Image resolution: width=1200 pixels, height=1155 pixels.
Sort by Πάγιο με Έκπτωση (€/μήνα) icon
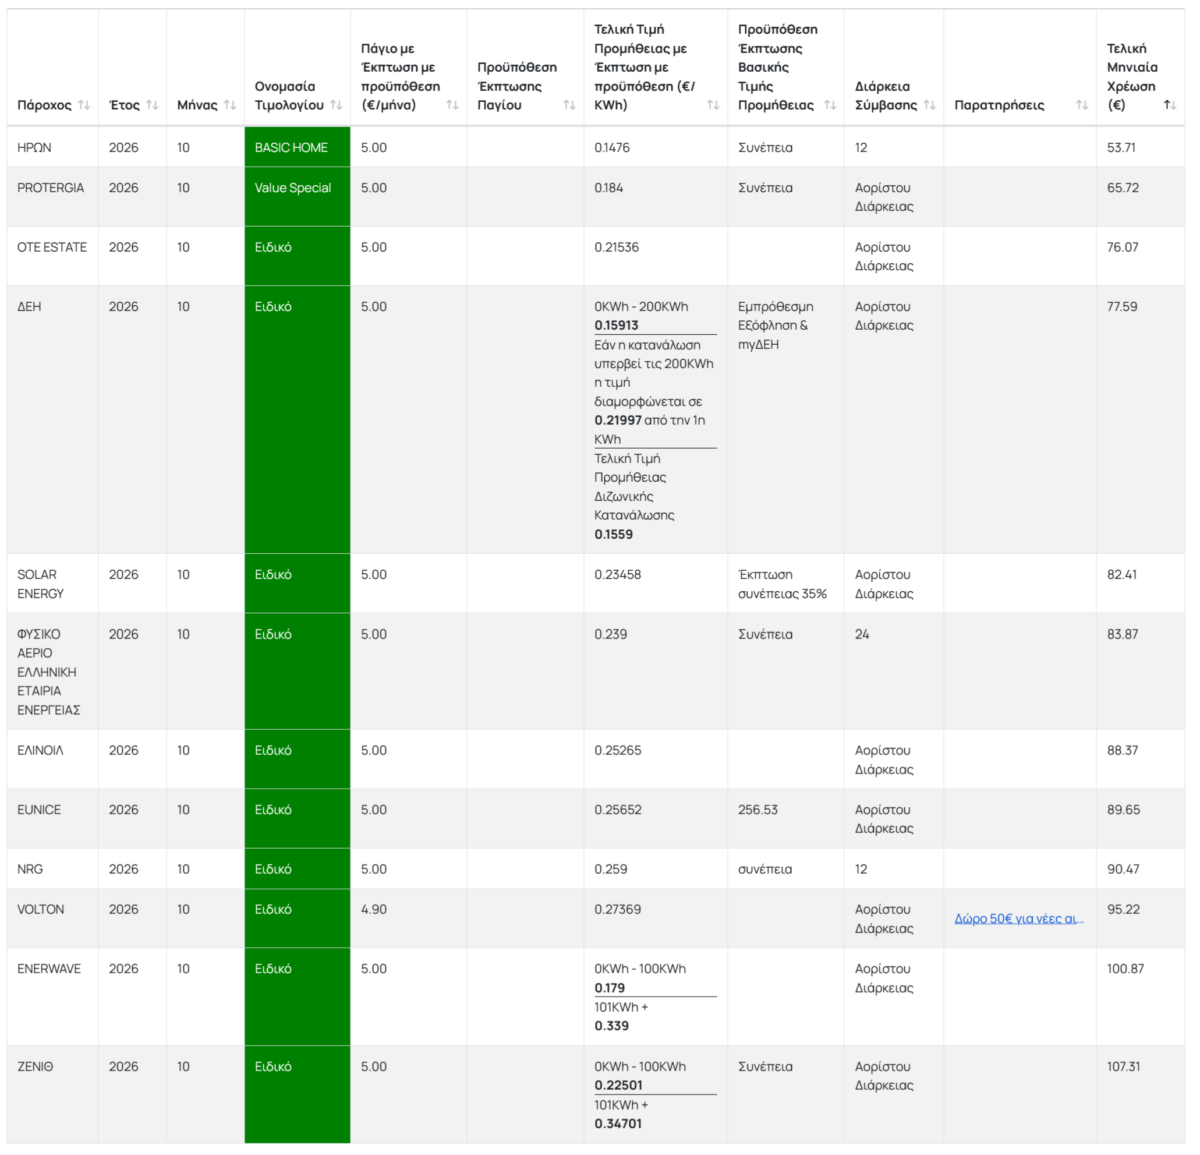click(x=452, y=105)
